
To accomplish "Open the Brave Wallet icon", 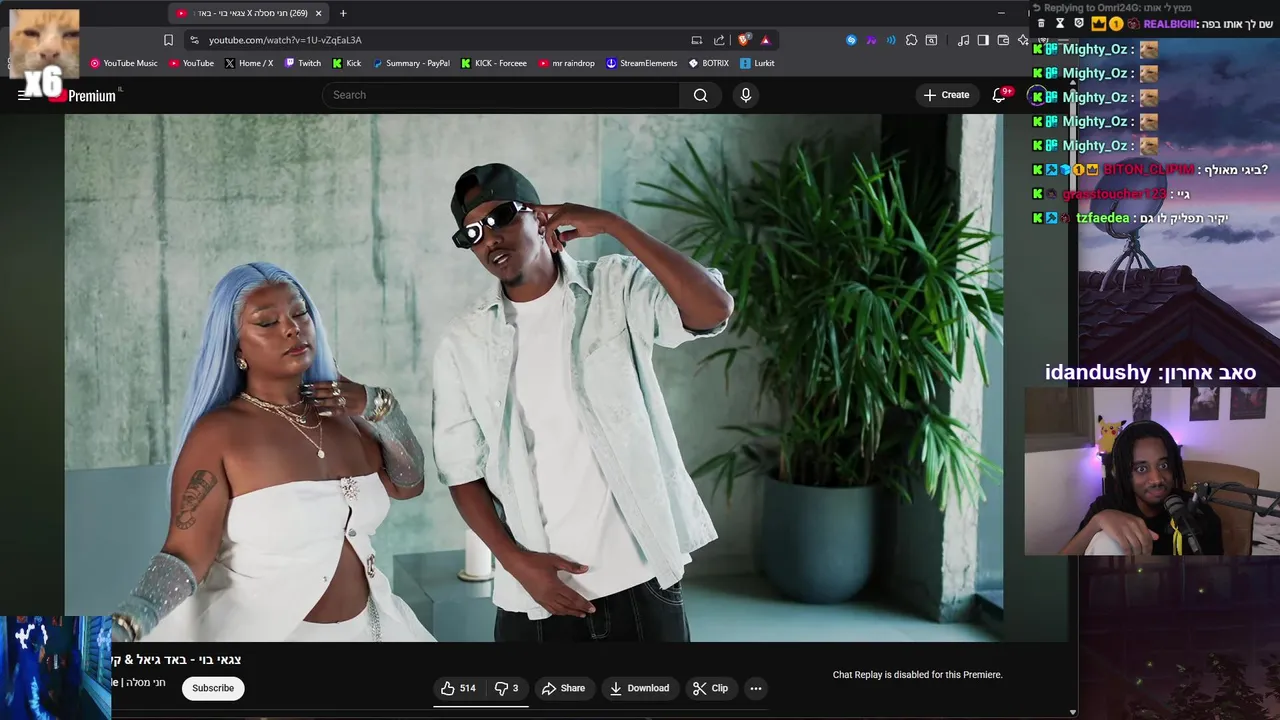I will (1003, 40).
